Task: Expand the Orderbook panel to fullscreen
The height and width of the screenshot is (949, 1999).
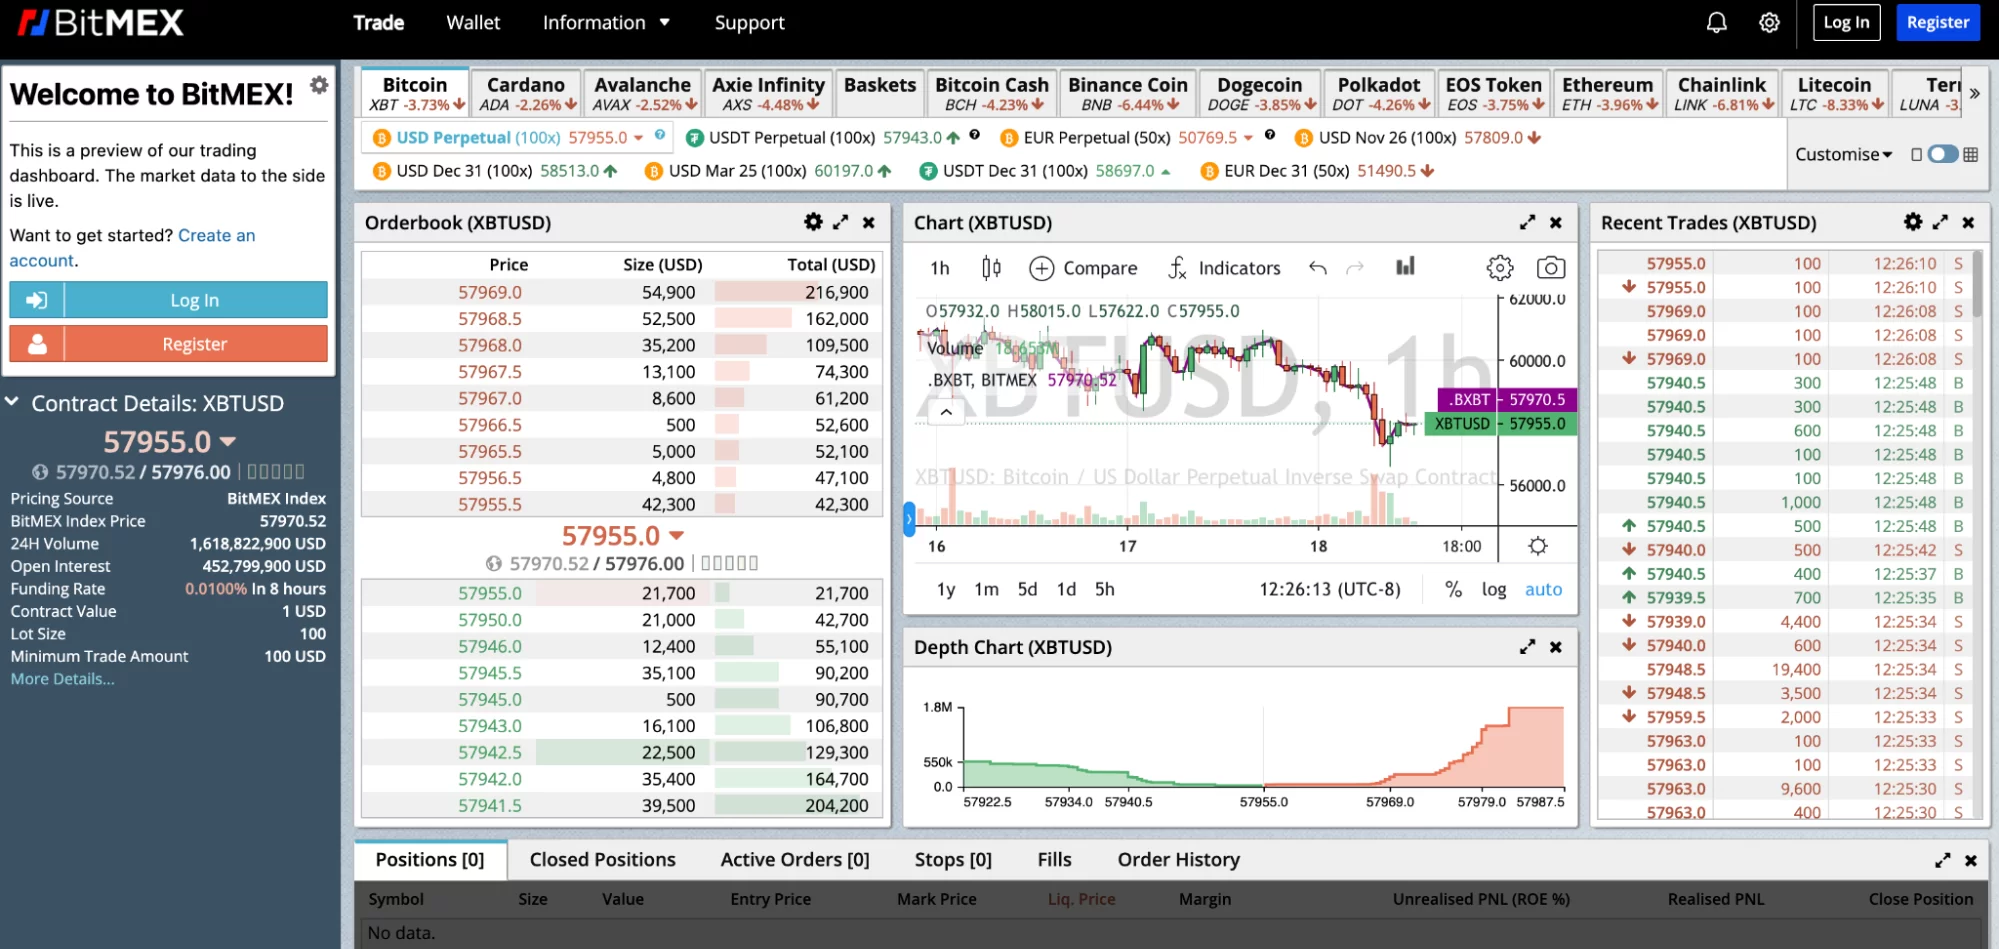Action: tap(841, 222)
